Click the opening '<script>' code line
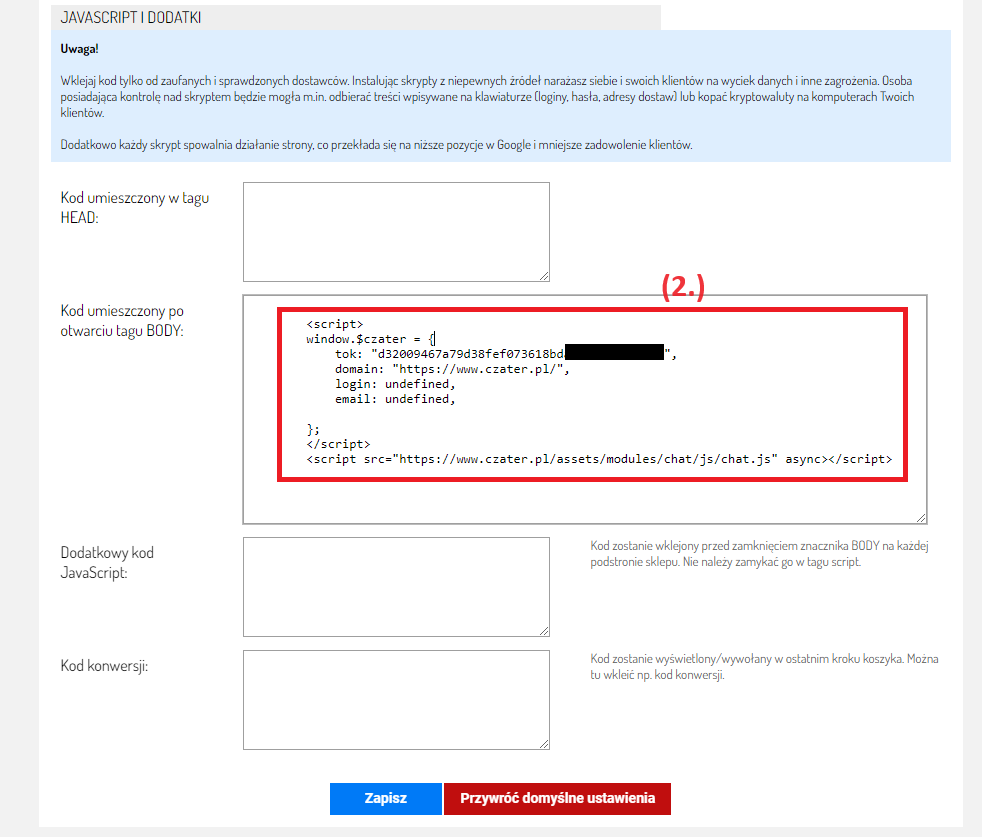The height and width of the screenshot is (837, 982). click(x=334, y=324)
